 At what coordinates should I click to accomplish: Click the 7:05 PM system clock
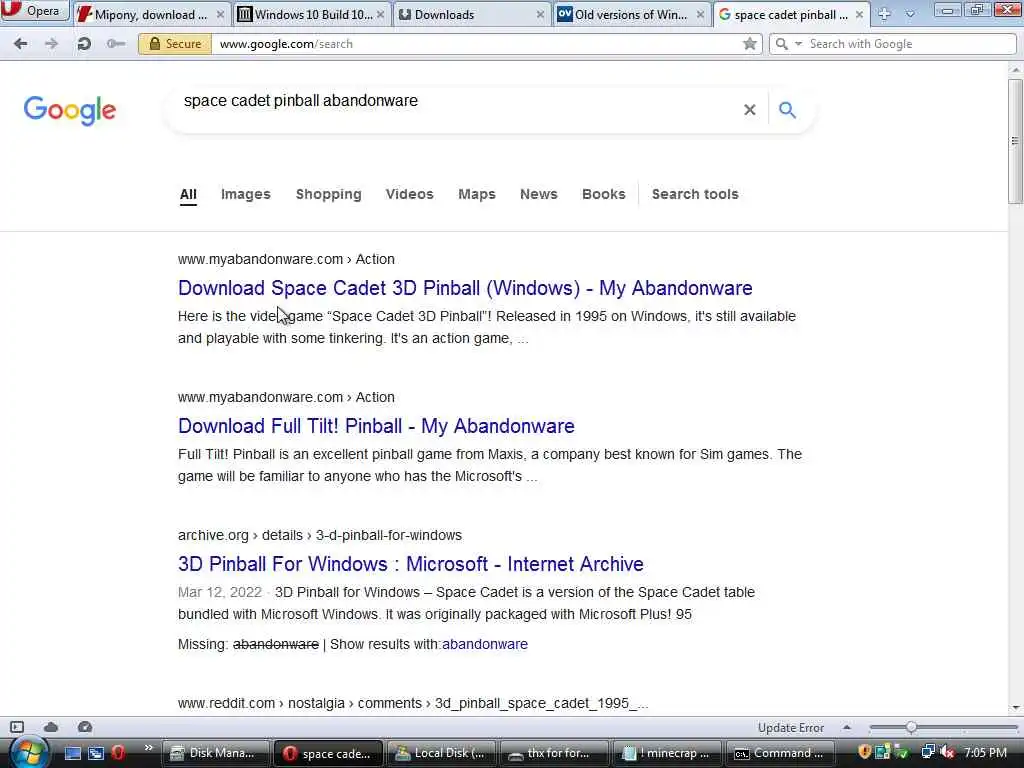pyautogui.click(x=985, y=752)
